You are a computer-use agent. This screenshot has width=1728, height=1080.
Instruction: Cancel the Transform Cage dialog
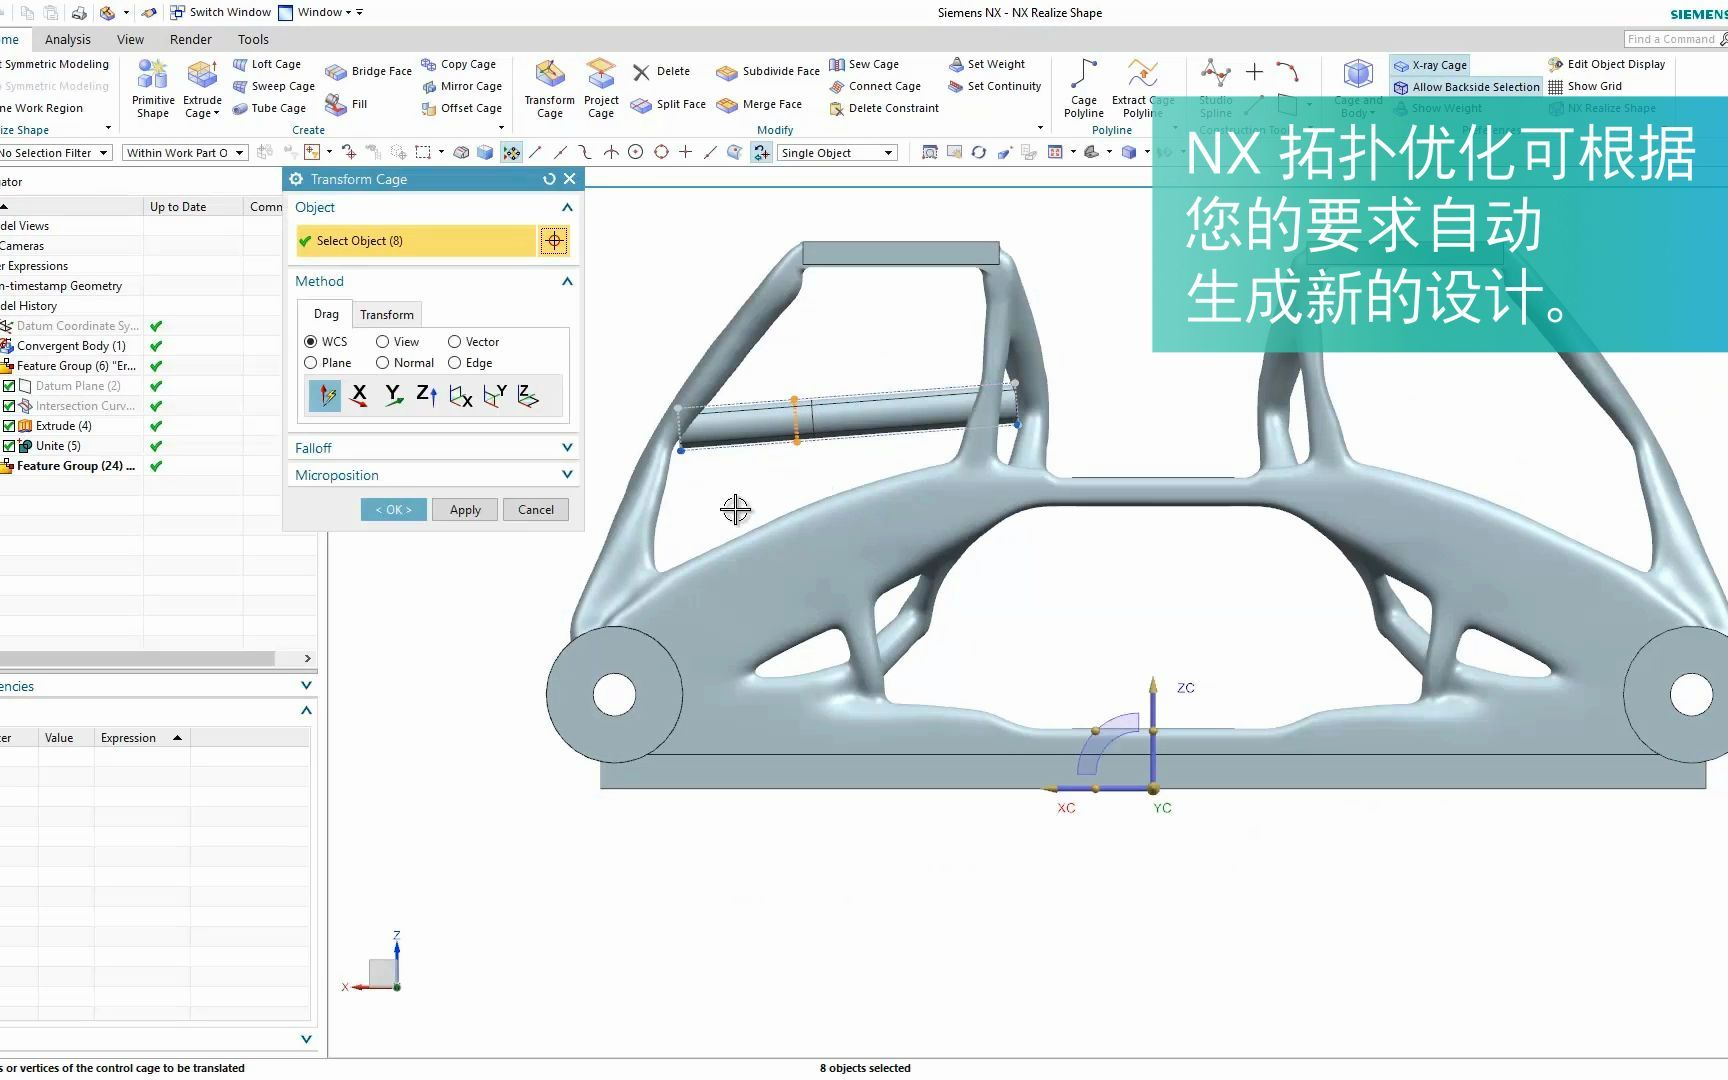(536, 510)
